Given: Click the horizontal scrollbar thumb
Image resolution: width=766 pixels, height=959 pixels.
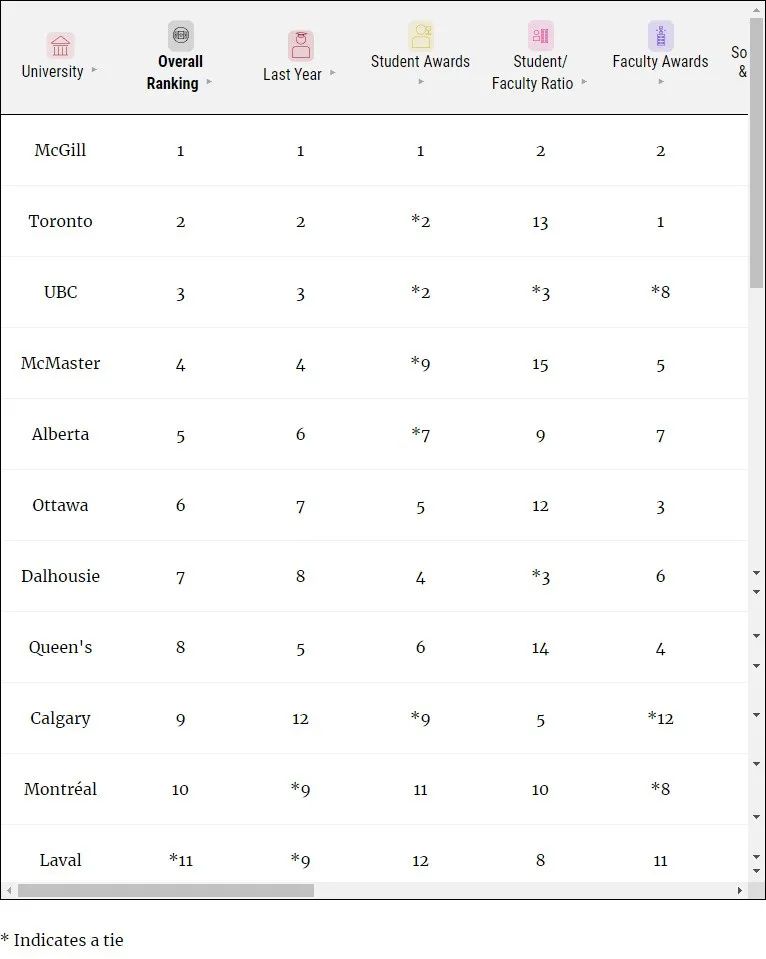Looking at the screenshot, I should pos(165,890).
